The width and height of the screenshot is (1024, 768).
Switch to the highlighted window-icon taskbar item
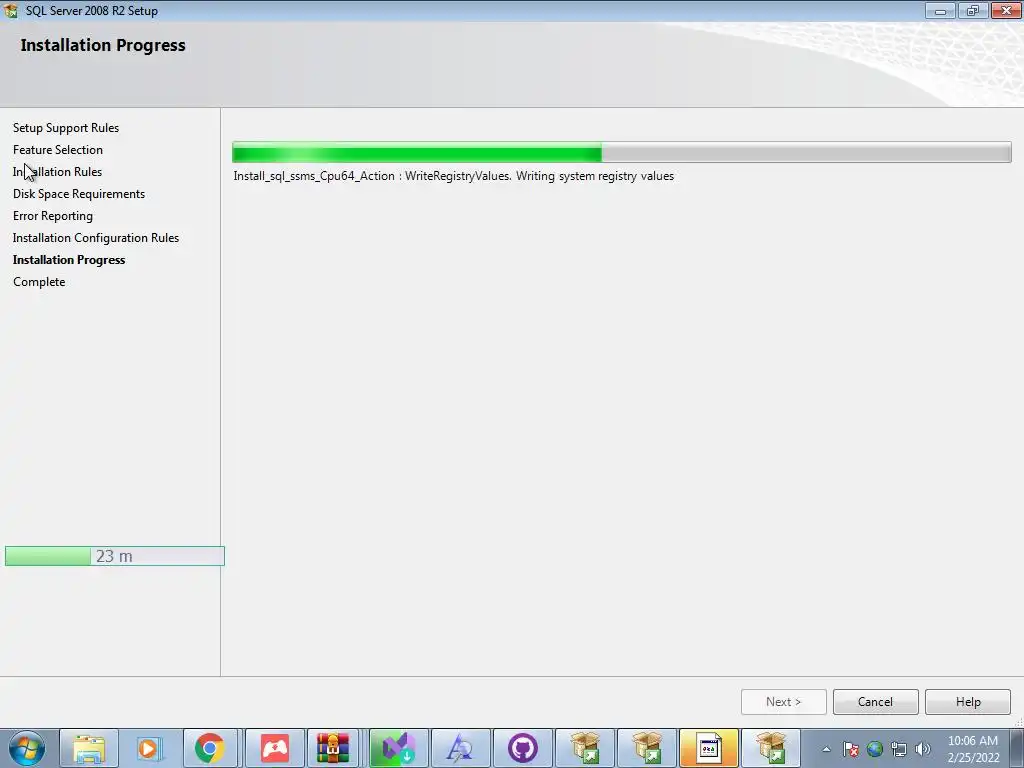tap(709, 748)
